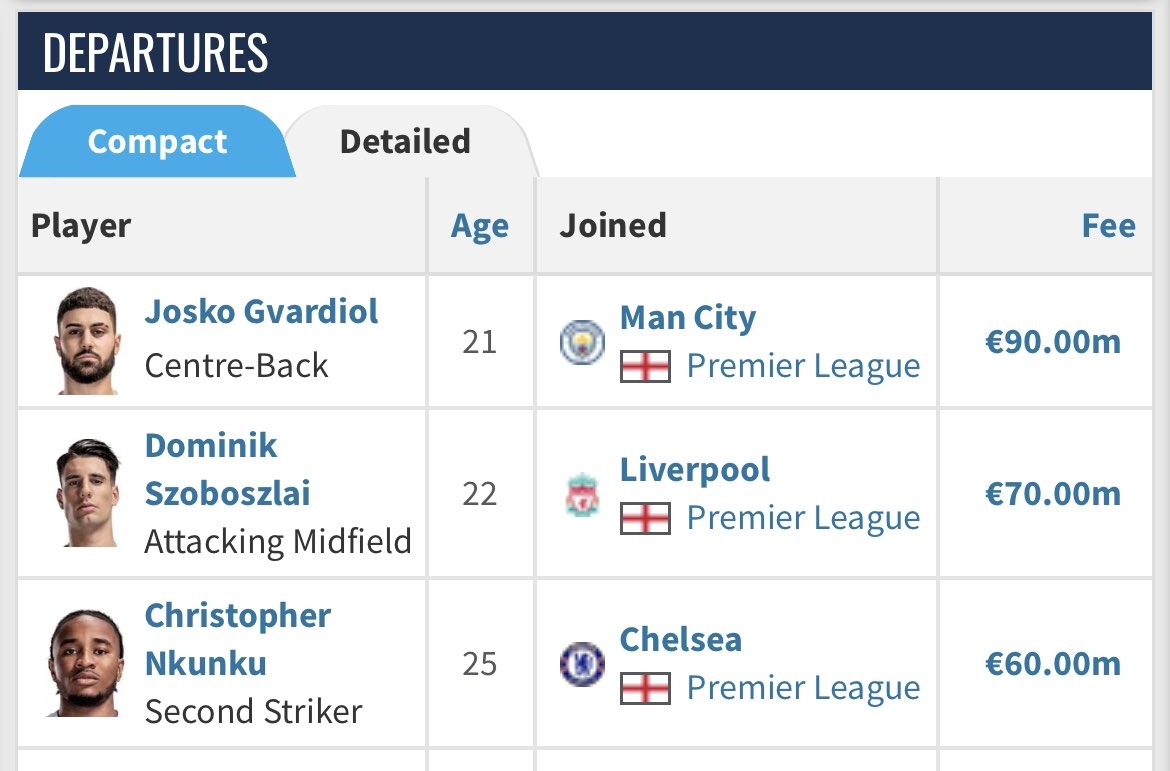The height and width of the screenshot is (771, 1170).
Task: Open Dominik Szoboszlai's player profile
Action: 227,469
